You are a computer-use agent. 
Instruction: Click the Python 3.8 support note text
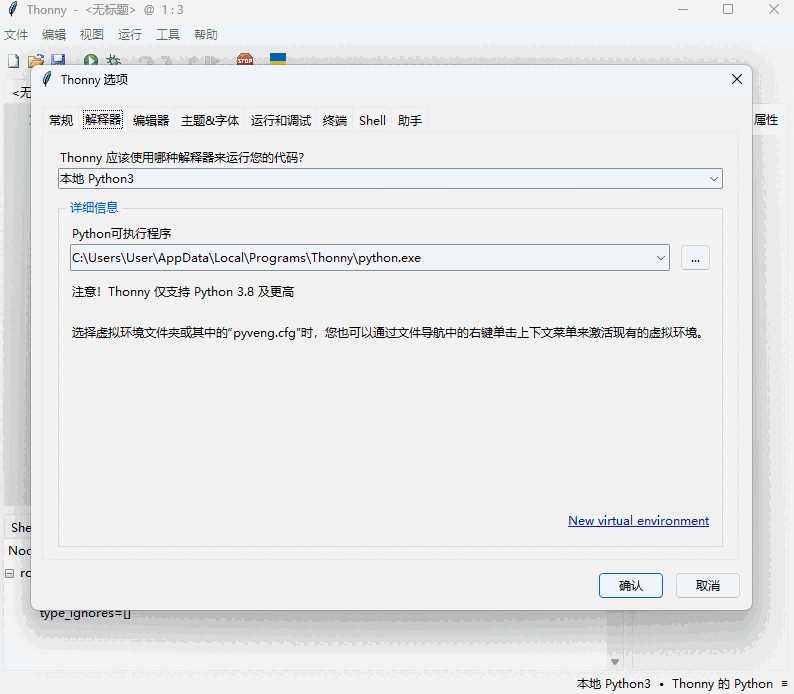click(183, 292)
